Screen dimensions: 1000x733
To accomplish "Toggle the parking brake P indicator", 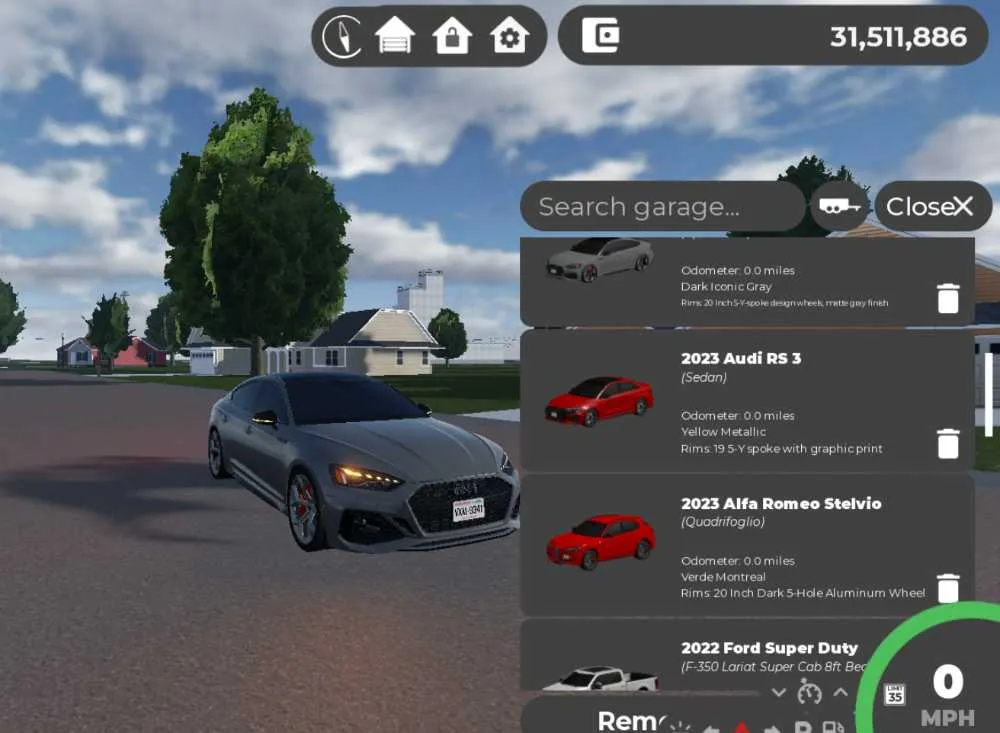I will [x=804, y=727].
